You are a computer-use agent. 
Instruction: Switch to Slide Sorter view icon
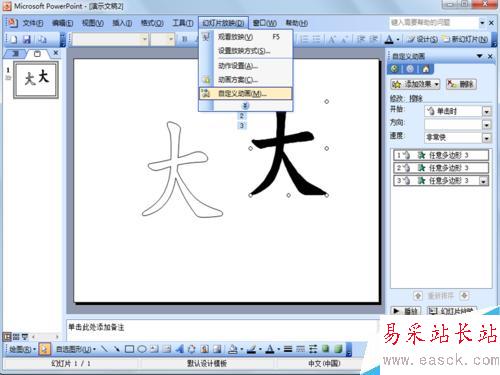coord(16,337)
